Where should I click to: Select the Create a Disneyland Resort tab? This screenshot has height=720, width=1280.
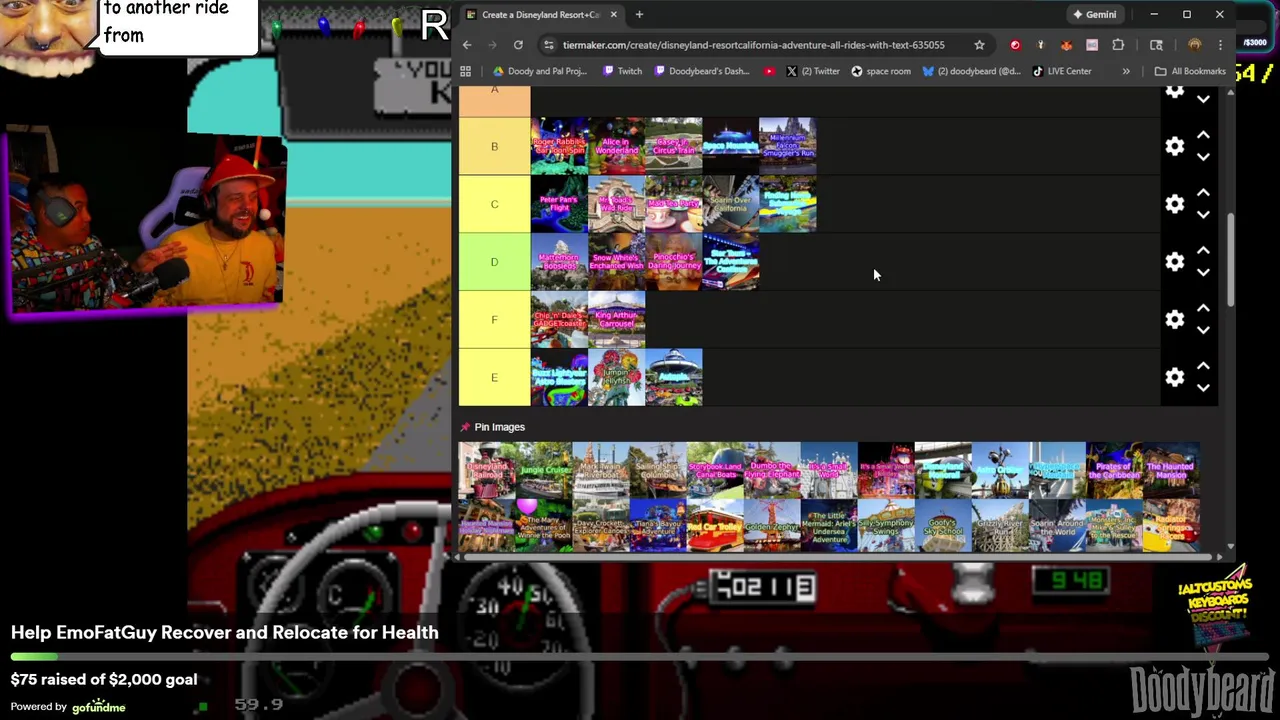click(541, 15)
